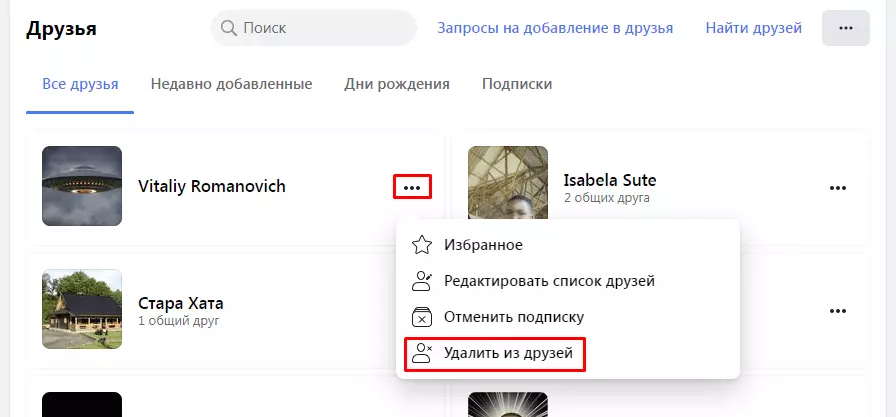Switch to the Все друзья tab
This screenshot has height=417, width=896.
80,85
